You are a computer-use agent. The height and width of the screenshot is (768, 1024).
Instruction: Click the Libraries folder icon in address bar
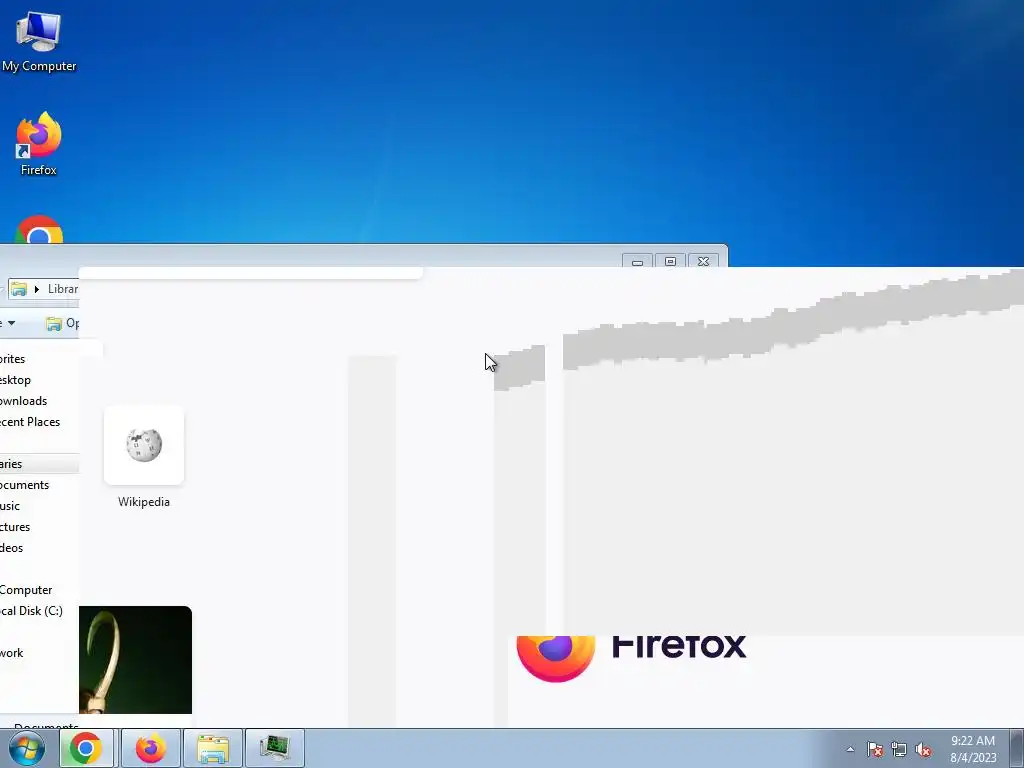point(18,289)
